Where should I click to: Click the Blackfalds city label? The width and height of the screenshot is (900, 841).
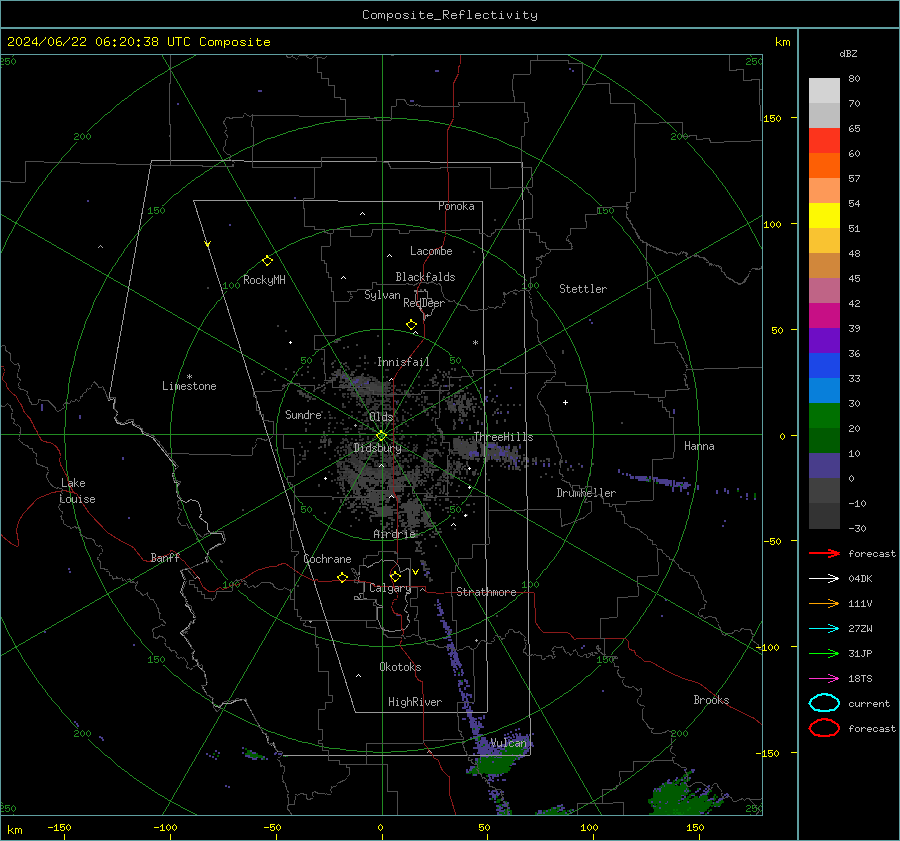point(425,277)
